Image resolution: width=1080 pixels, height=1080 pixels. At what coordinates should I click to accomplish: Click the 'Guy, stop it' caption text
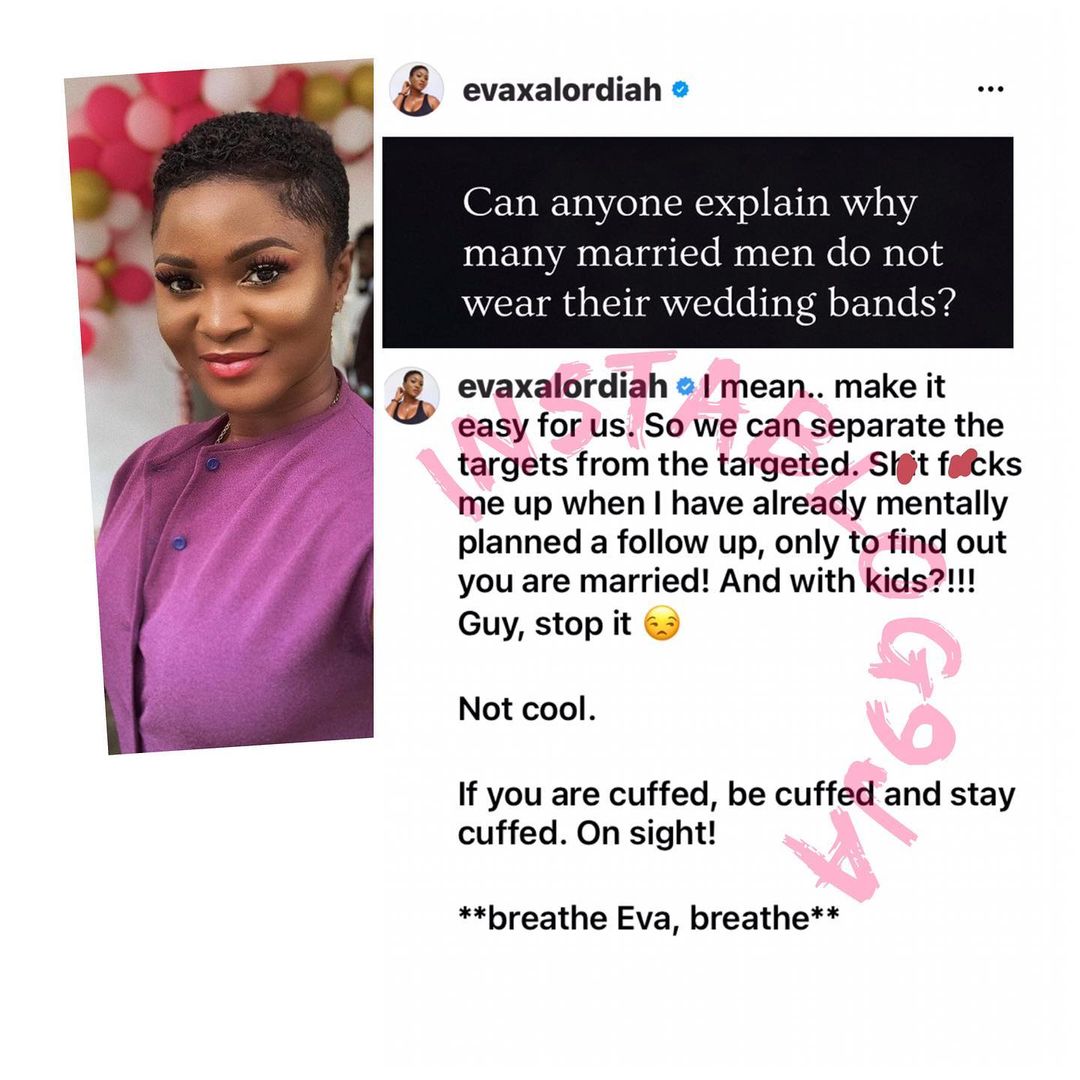(544, 625)
